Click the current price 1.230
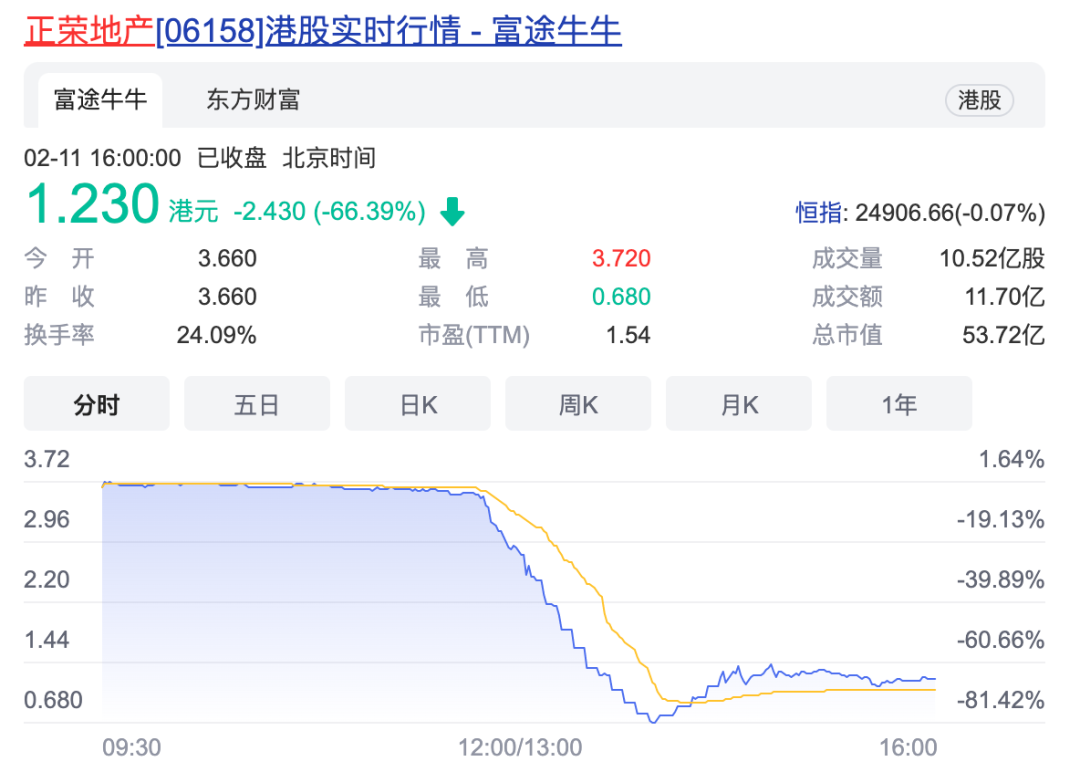This screenshot has height=772, width=1080. 92,205
